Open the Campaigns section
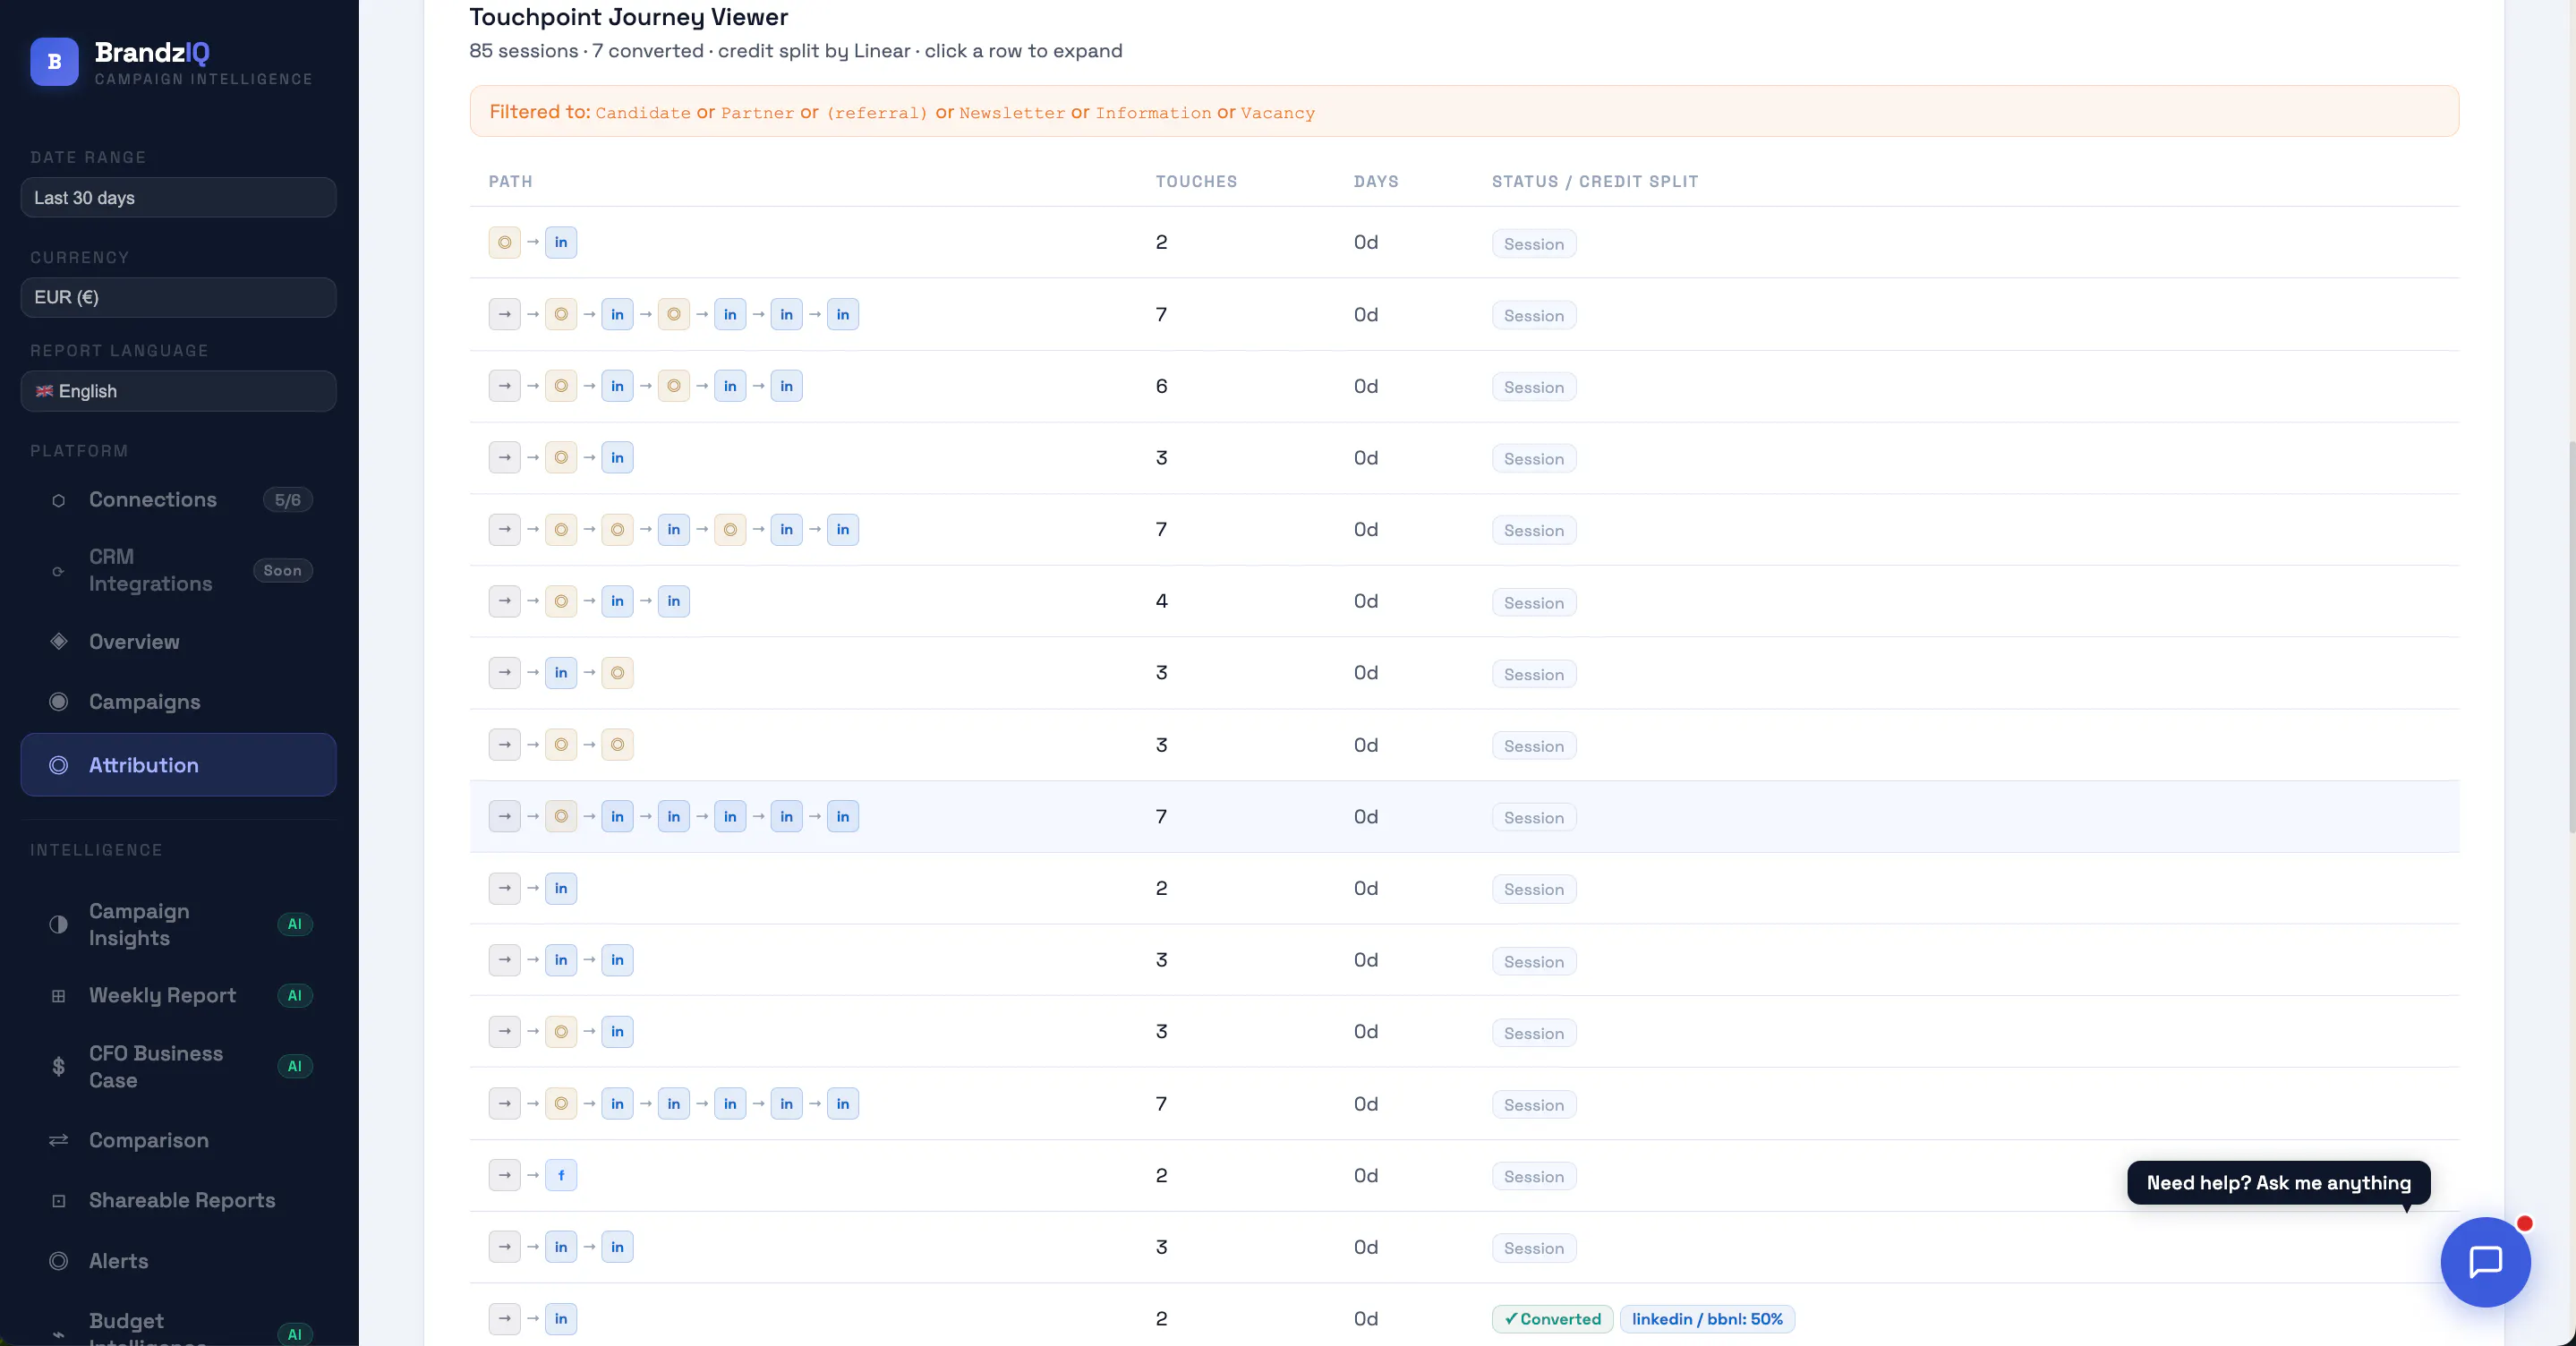2576x1346 pixels. click(x=178, y=702)
